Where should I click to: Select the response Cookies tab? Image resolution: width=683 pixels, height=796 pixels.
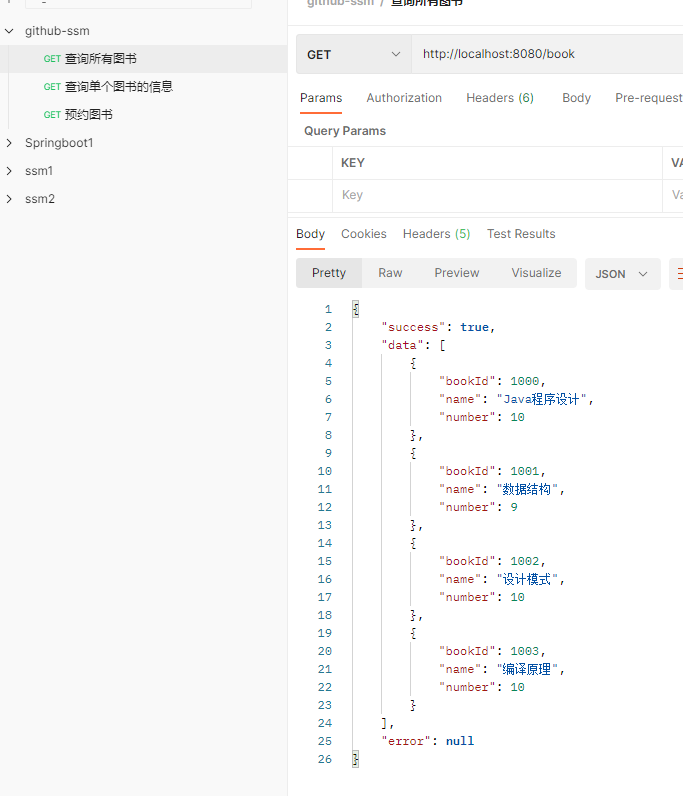coord(364,234)
